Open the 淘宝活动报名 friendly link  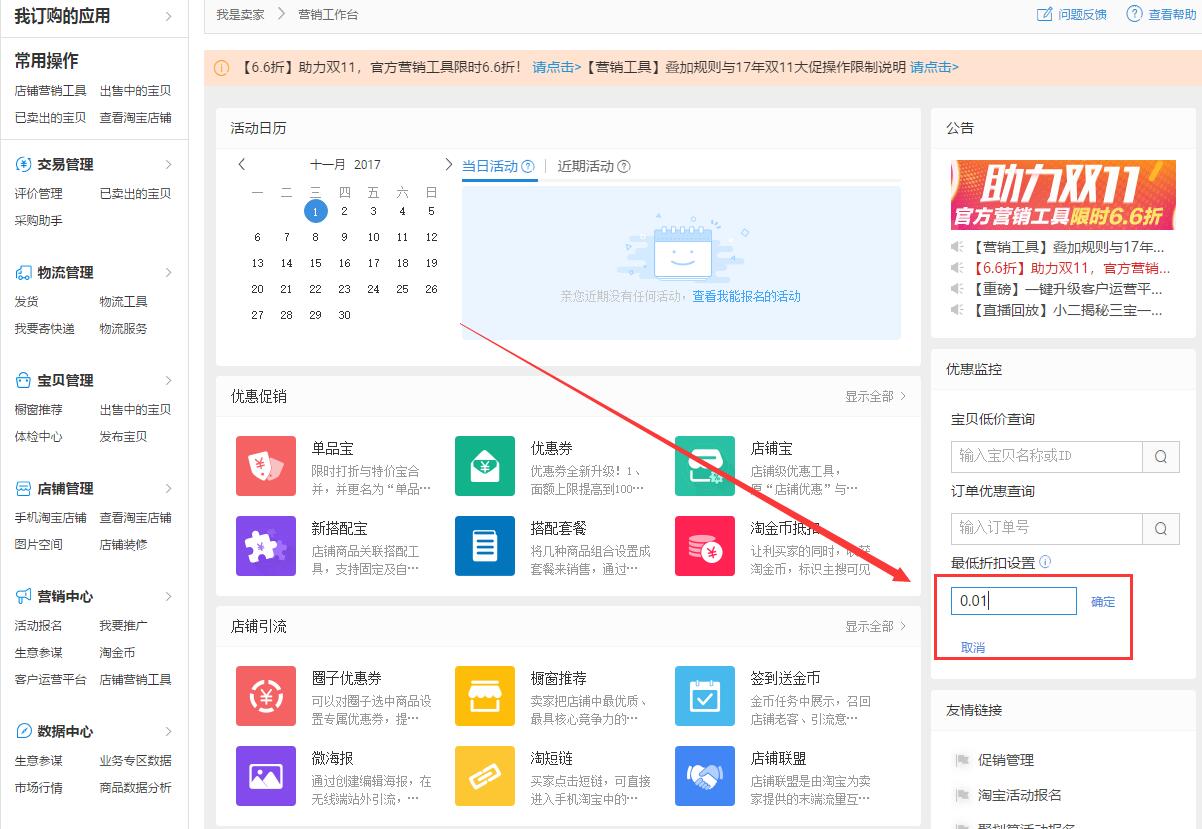(1020, 795)
